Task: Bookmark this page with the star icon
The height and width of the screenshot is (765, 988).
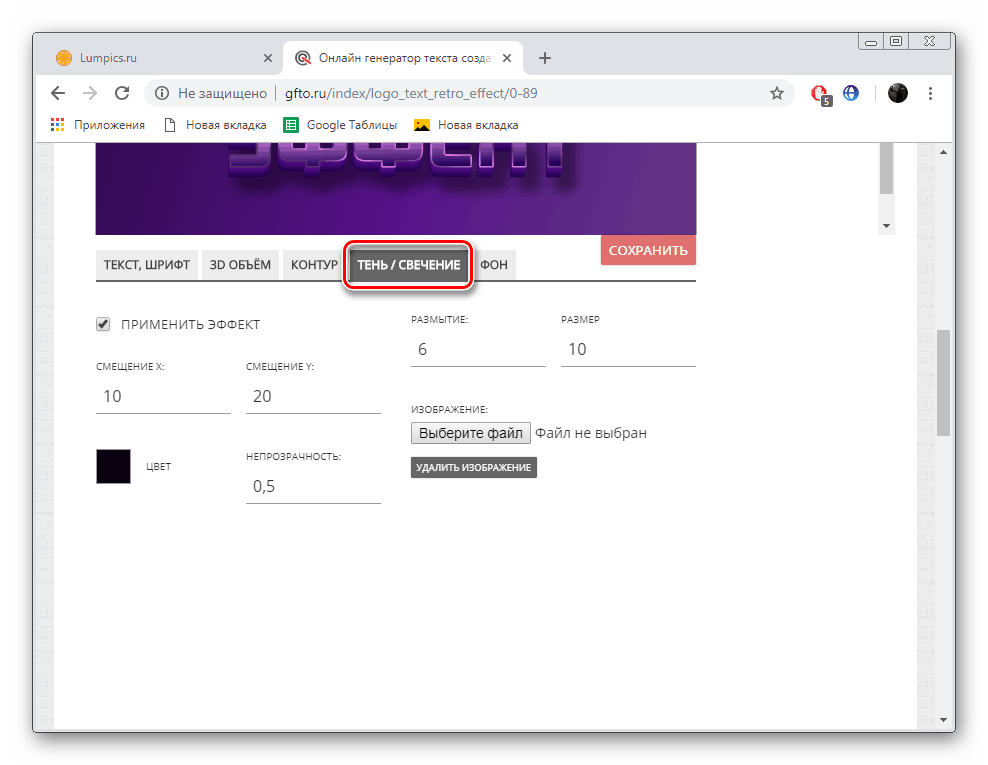Action: [x=777, y=93]
